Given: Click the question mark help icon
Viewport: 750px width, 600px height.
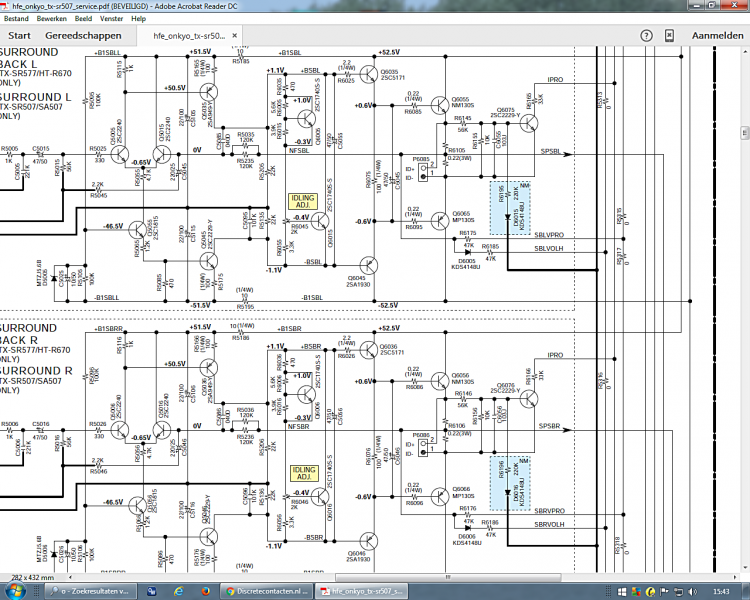Looking at the screenshot, I should [646, 35].
